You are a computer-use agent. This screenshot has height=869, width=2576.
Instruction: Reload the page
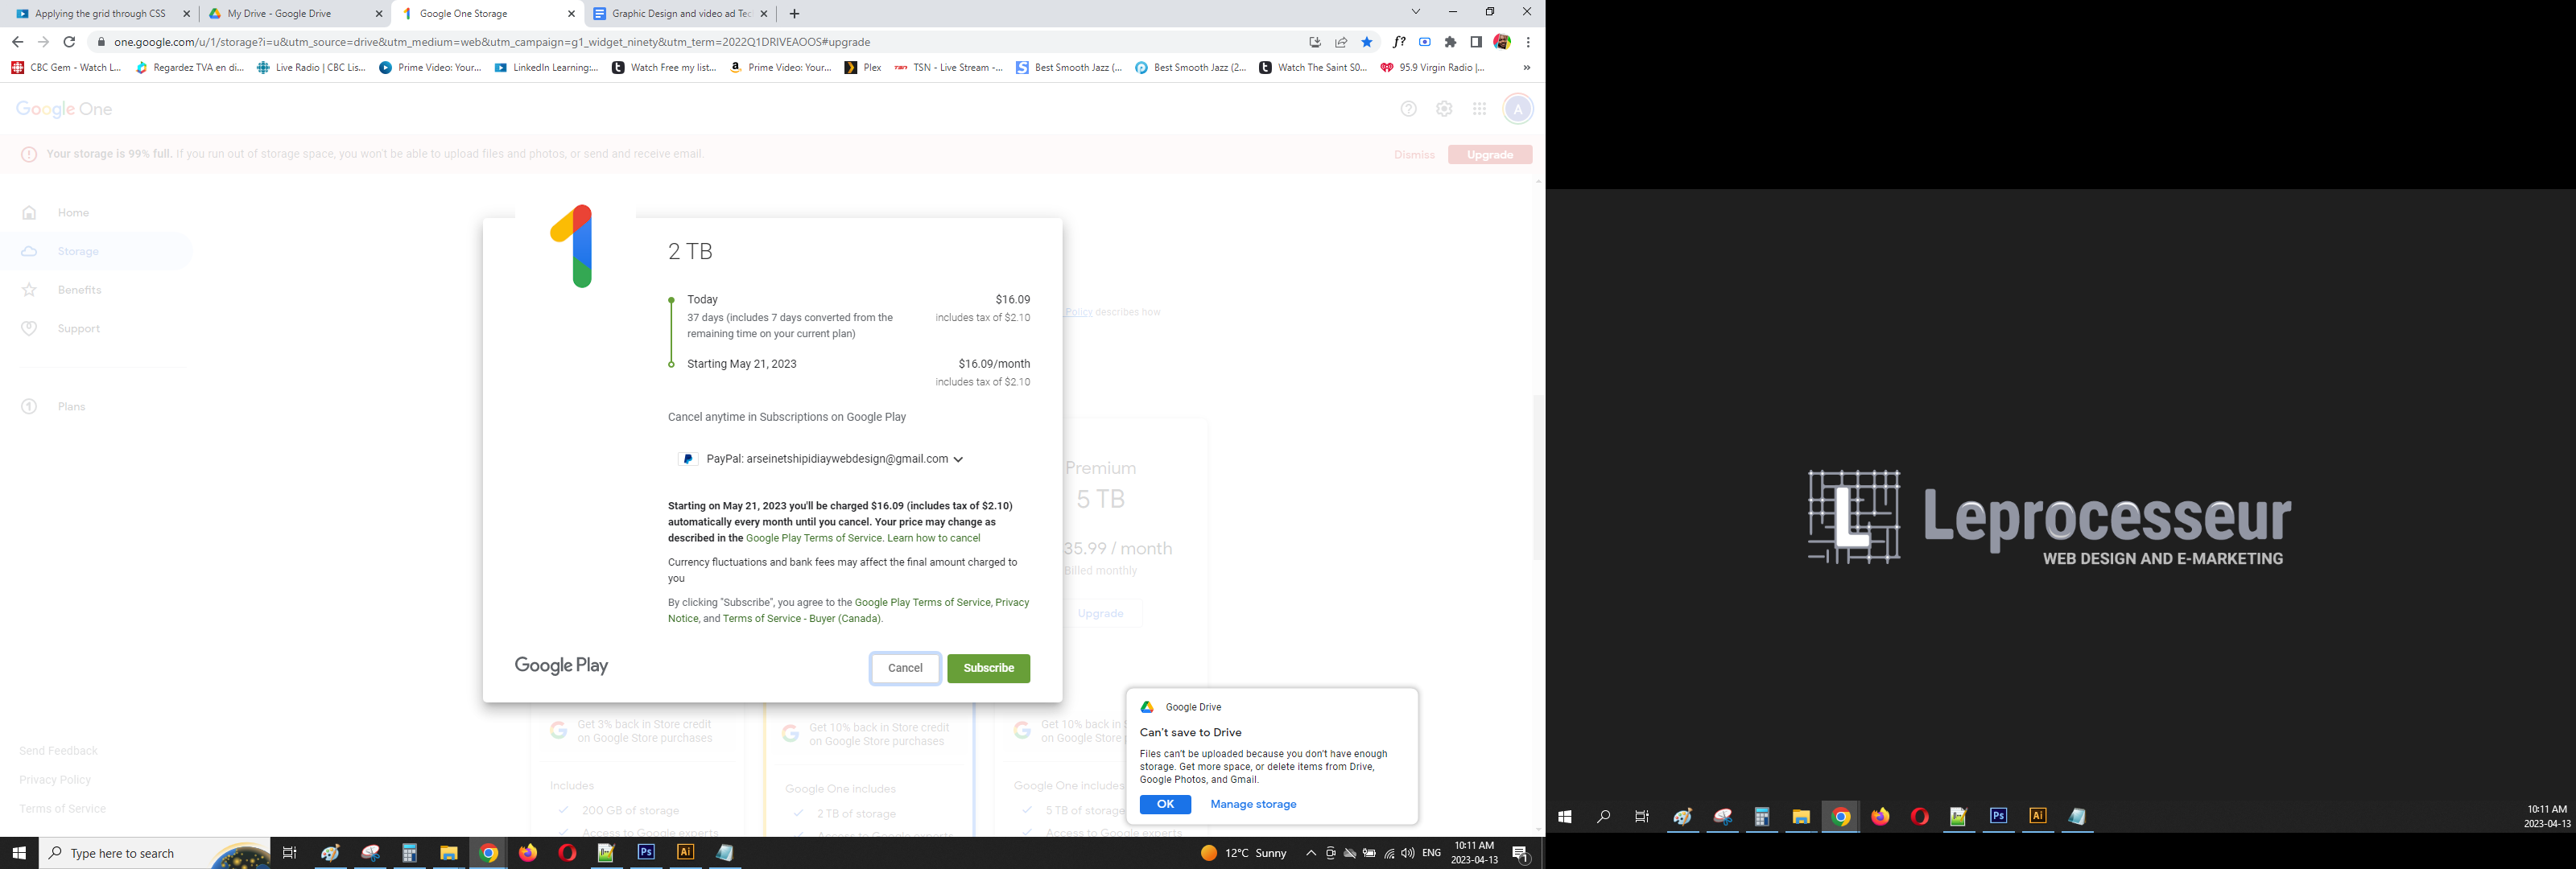[69, 42]
